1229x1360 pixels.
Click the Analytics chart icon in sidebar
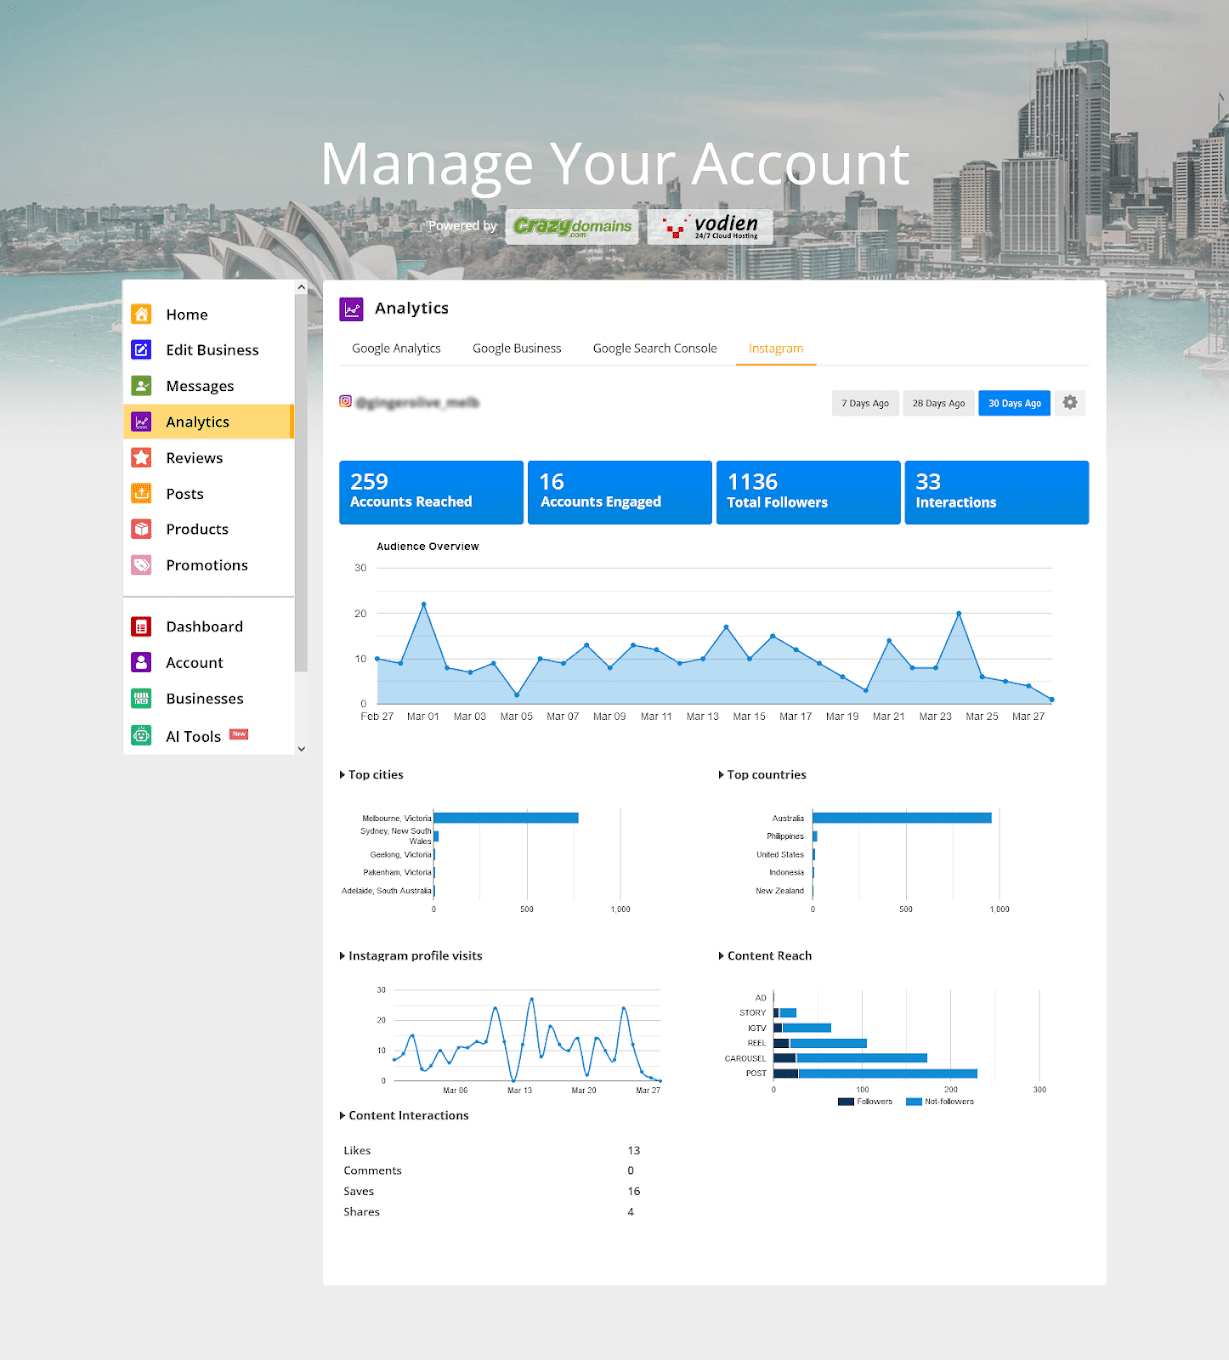pos(141,421)
